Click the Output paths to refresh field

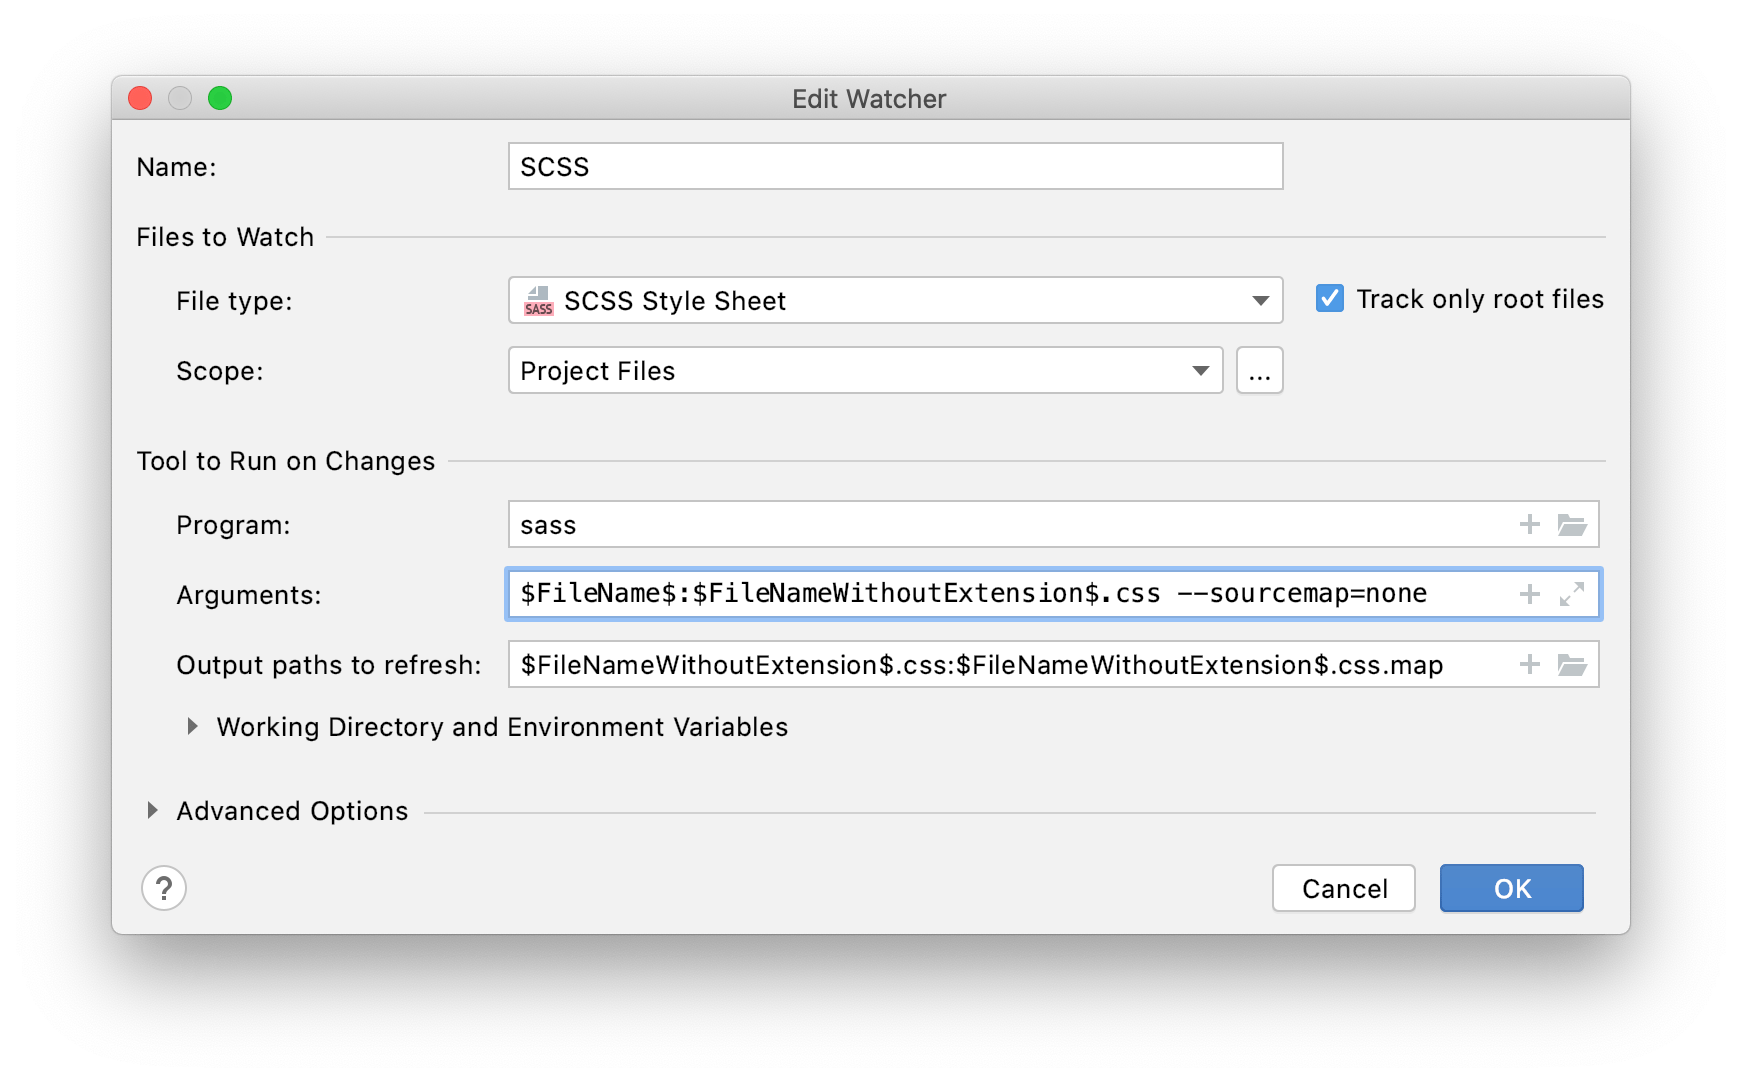1000,664
